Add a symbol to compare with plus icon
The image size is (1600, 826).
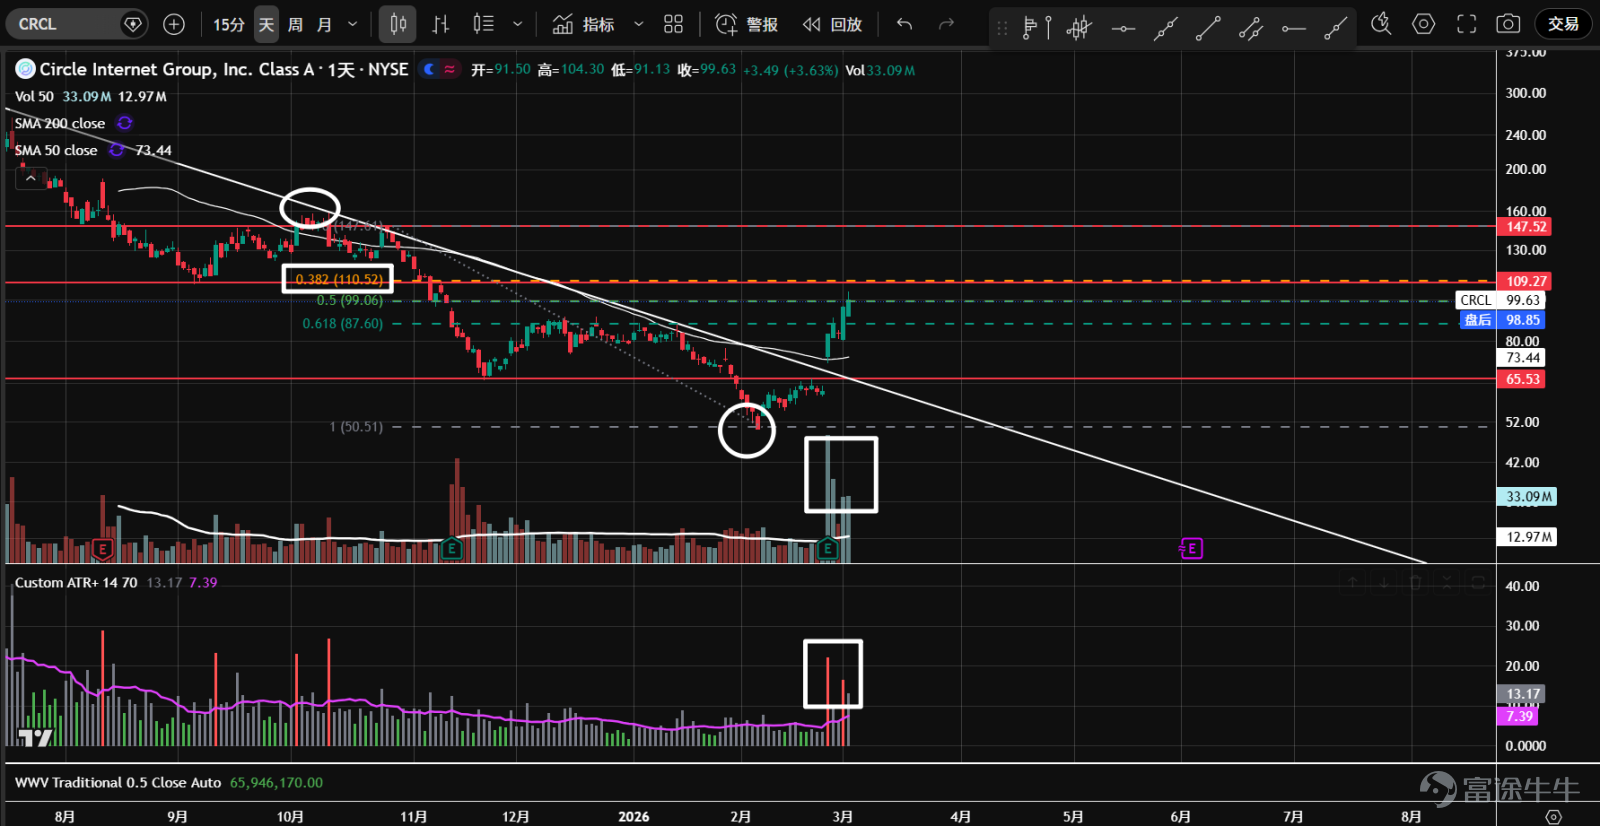[x=174, y=24]
